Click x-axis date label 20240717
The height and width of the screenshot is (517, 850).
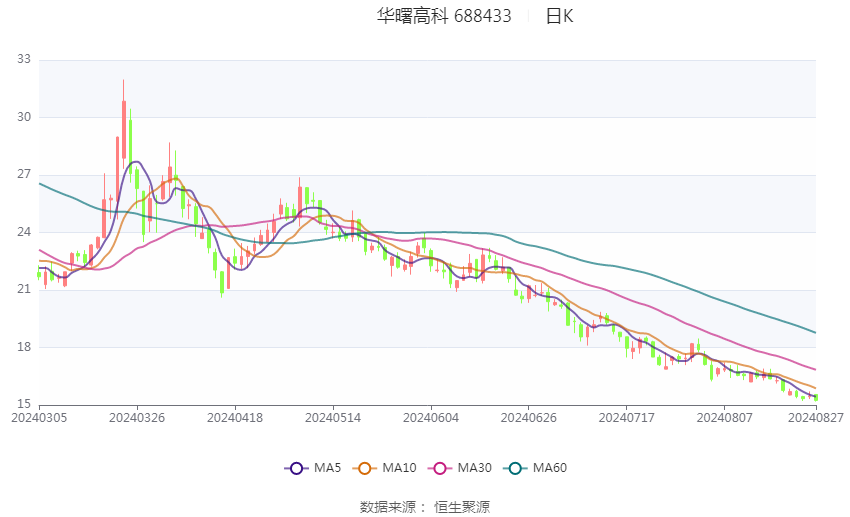point(627,418)
